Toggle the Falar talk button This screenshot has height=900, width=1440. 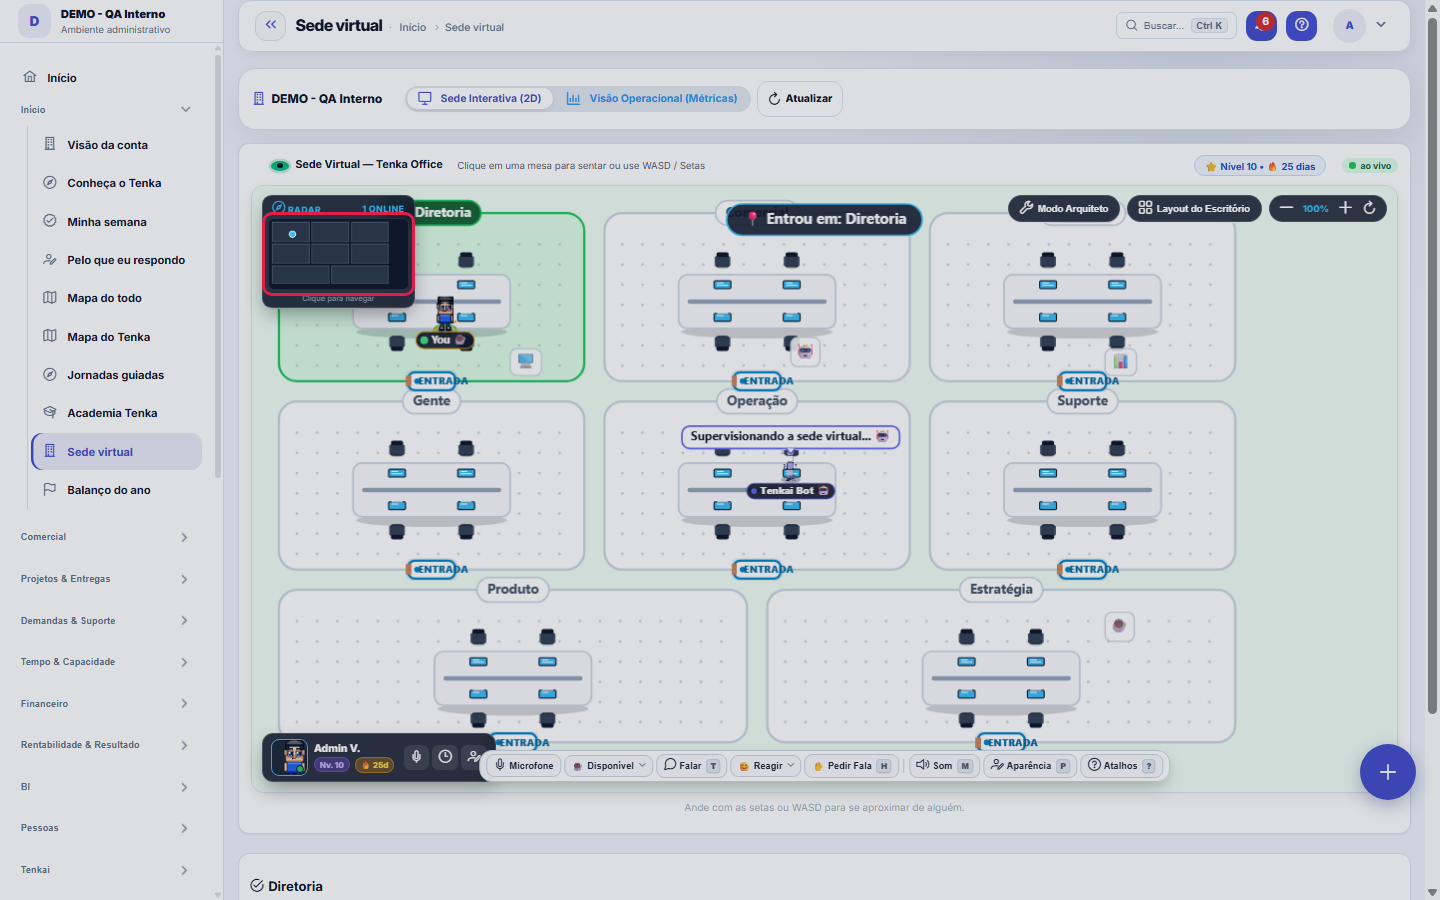(691, 766)
